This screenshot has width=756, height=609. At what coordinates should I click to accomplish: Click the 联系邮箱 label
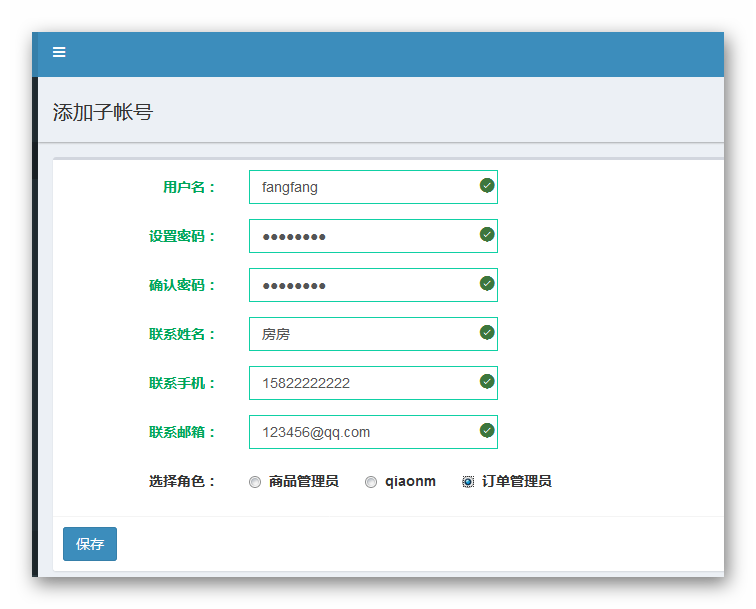[182, 432]
